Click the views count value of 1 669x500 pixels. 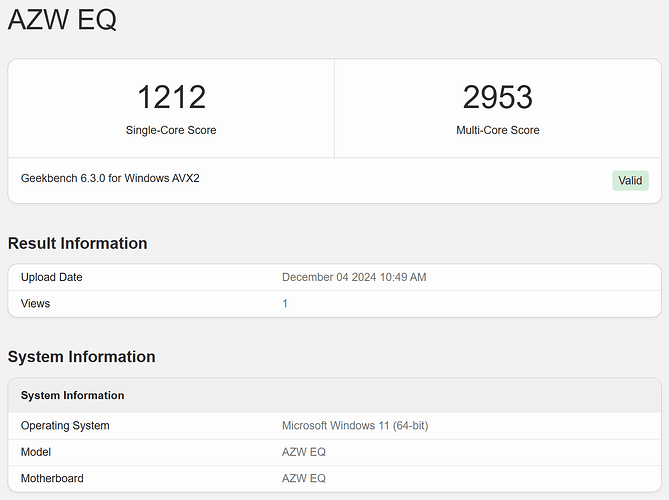click(x=285, y=303)
